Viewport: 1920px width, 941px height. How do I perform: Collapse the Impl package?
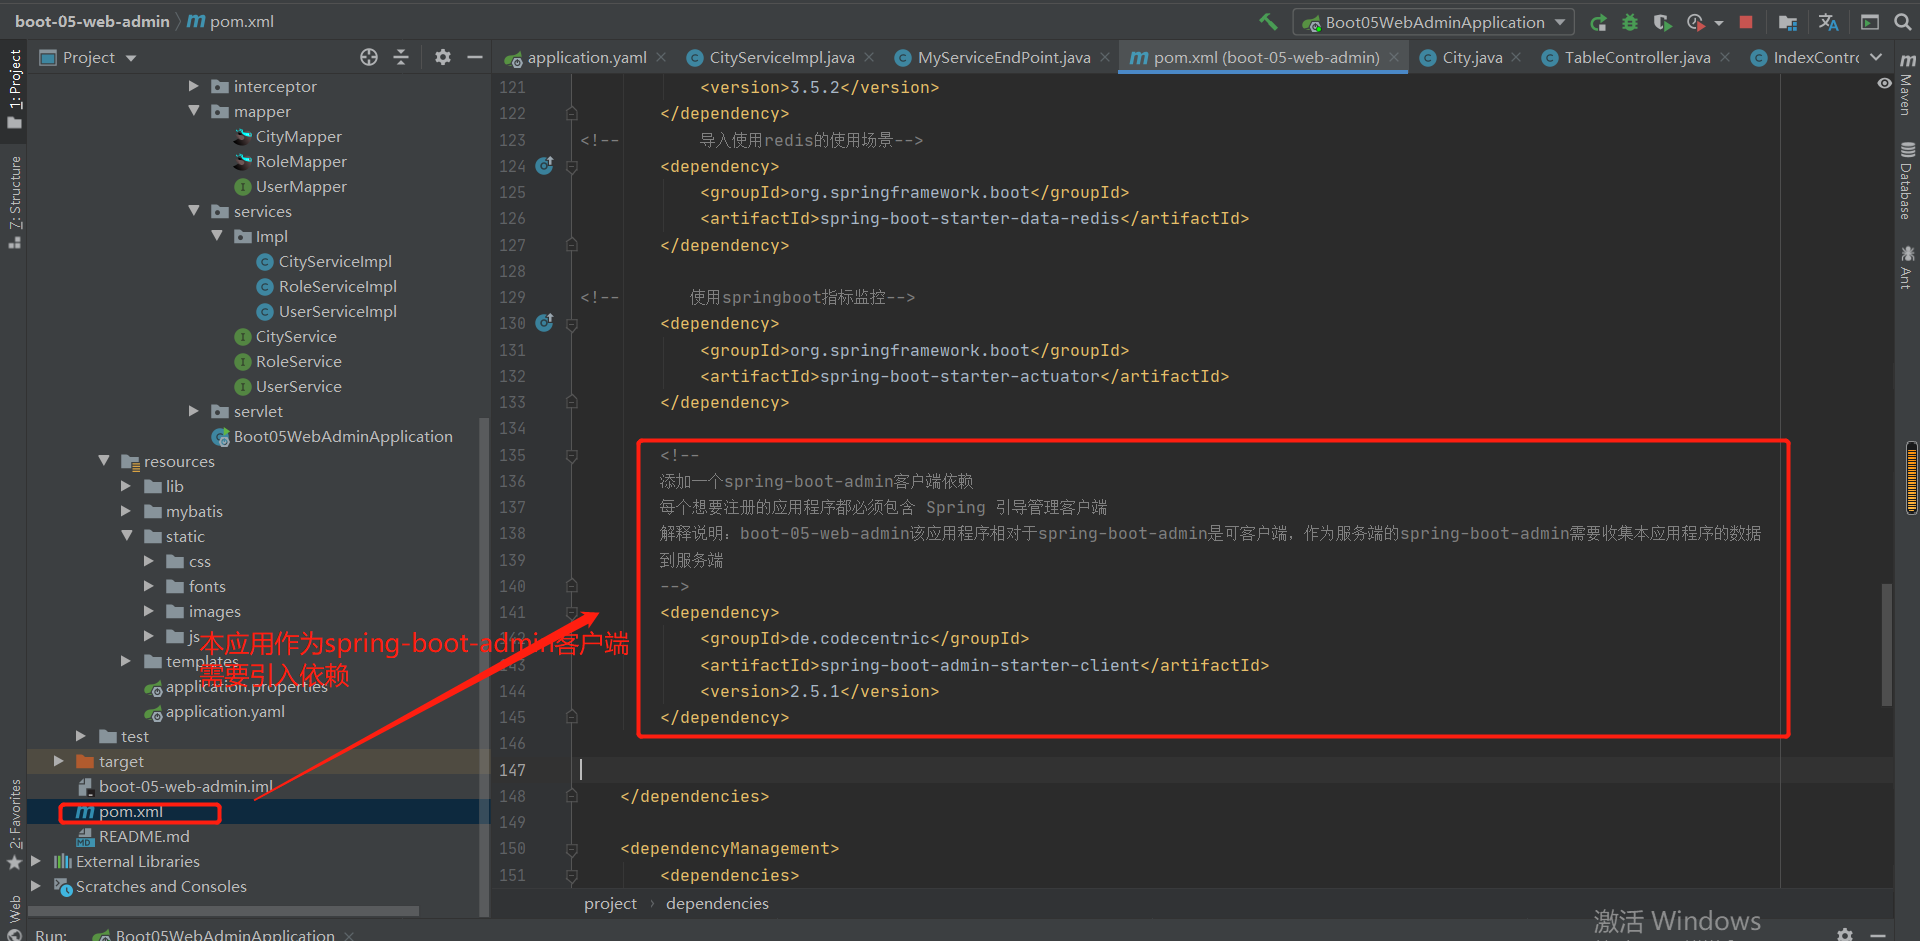point(217,236)
